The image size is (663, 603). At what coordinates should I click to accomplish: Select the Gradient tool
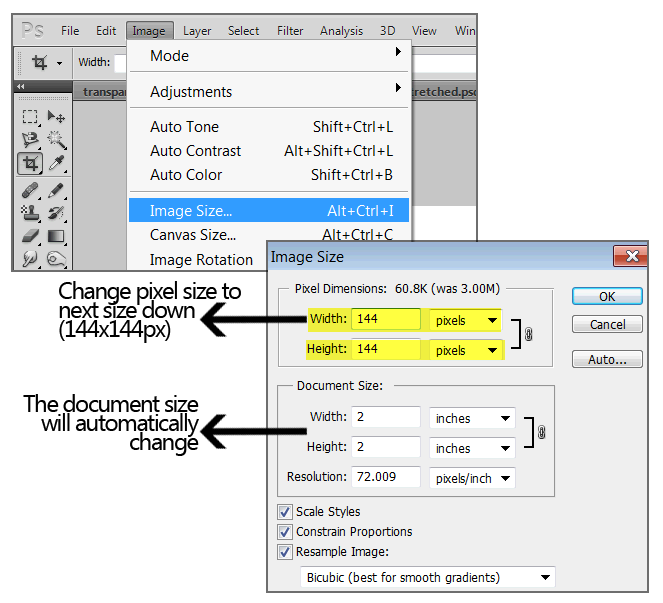[56, 236]
